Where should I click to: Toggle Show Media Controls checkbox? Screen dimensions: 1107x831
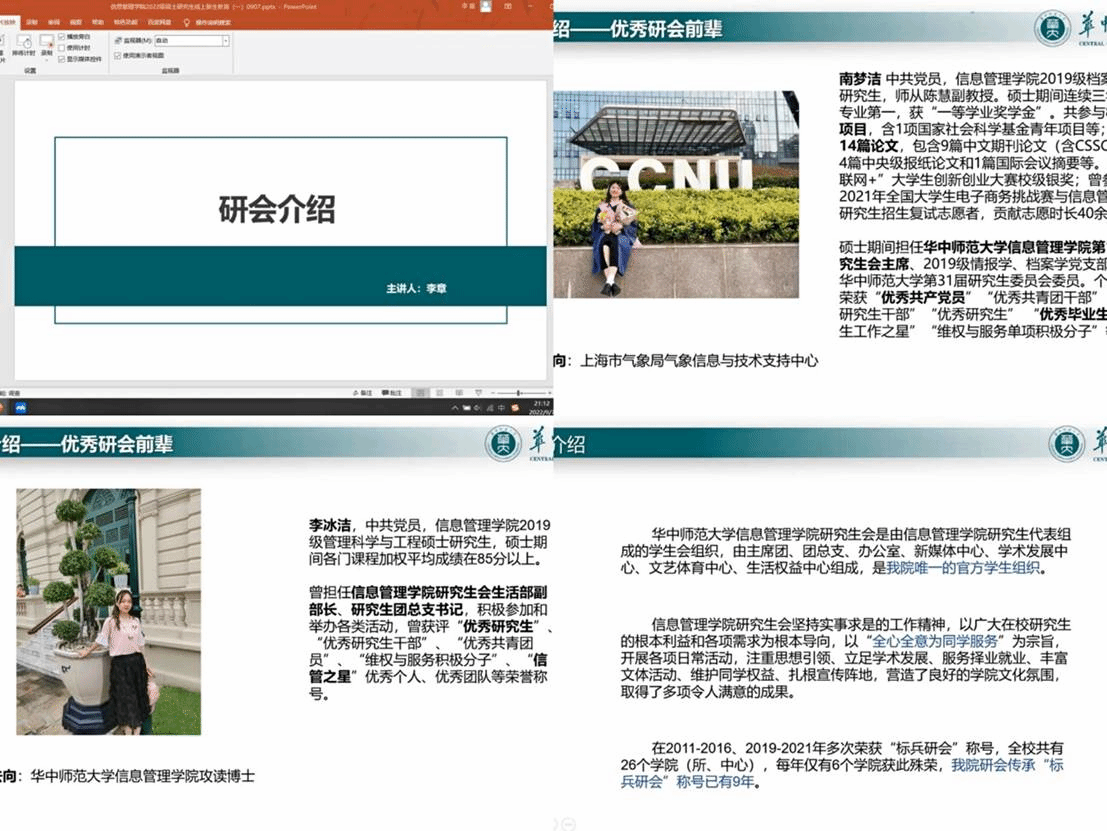(x=62, y=59)
